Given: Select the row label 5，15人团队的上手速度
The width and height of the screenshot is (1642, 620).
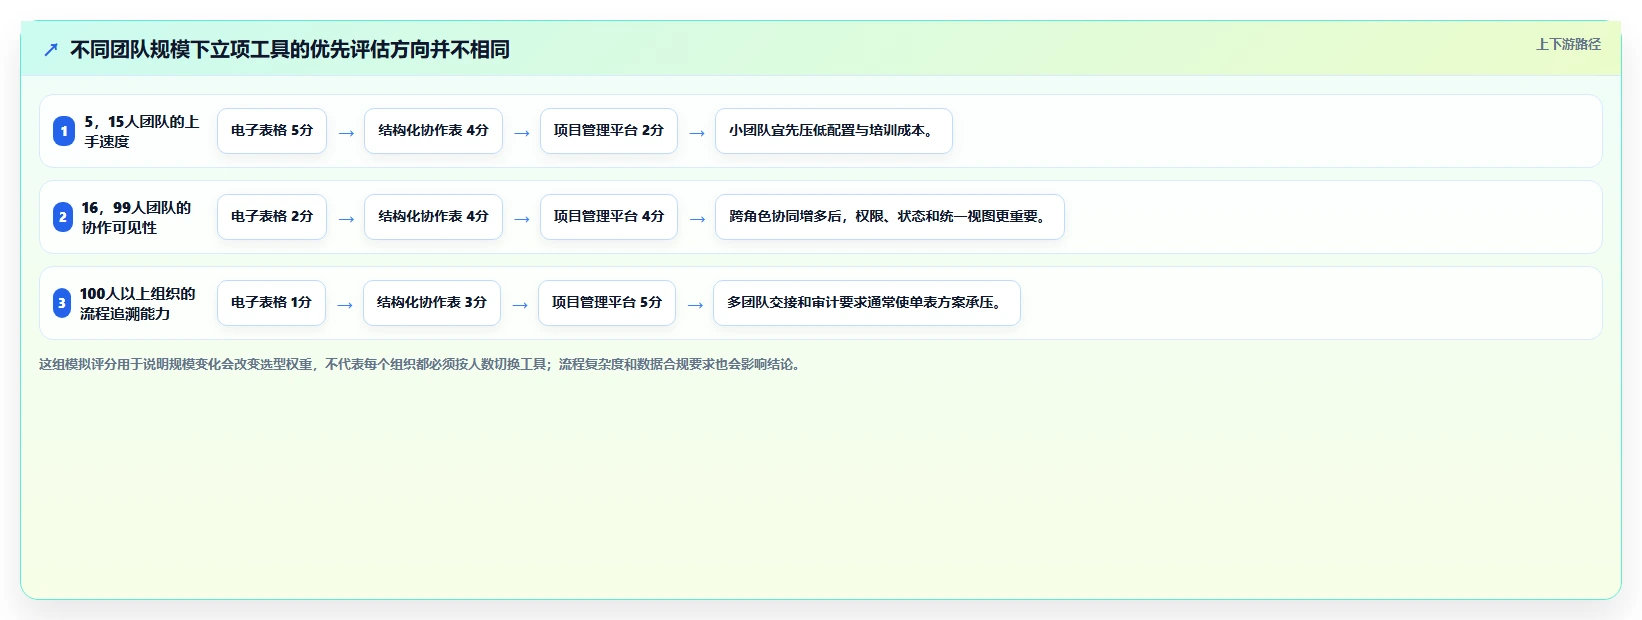Looking at the screenshot, I should [142, 131].
